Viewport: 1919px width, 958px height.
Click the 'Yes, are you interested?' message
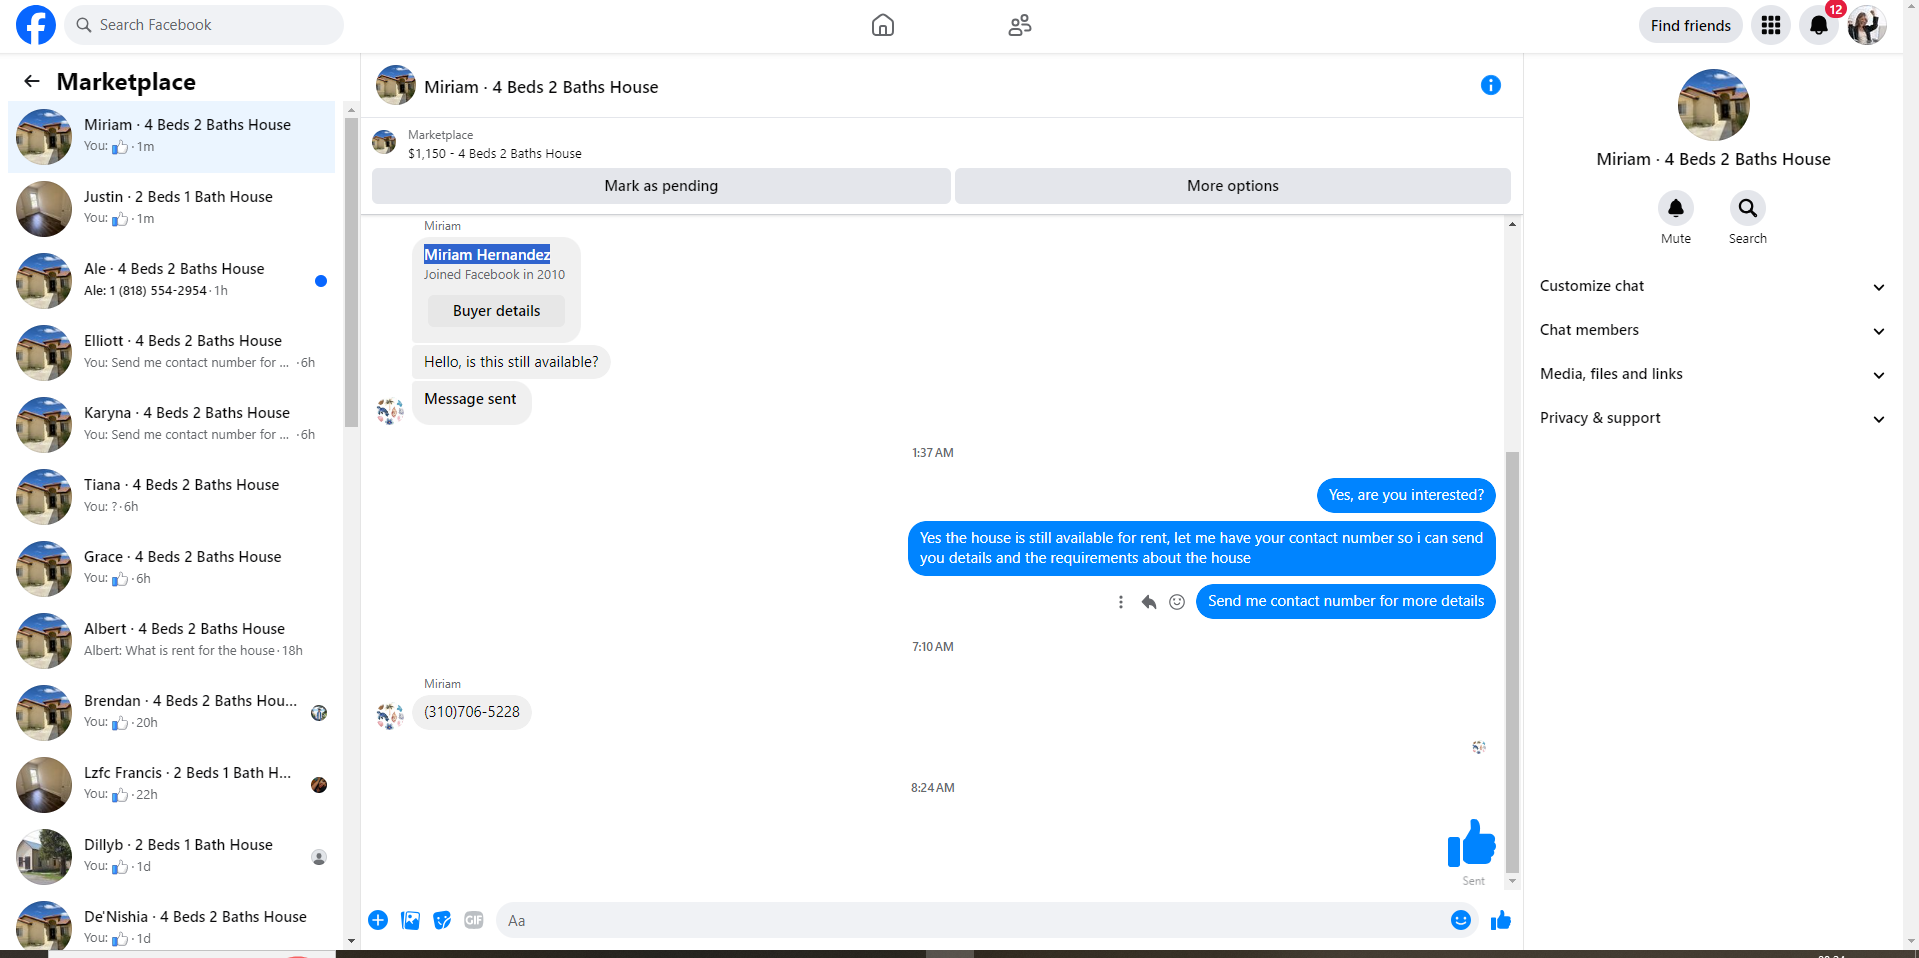(x=1406, y=495)
